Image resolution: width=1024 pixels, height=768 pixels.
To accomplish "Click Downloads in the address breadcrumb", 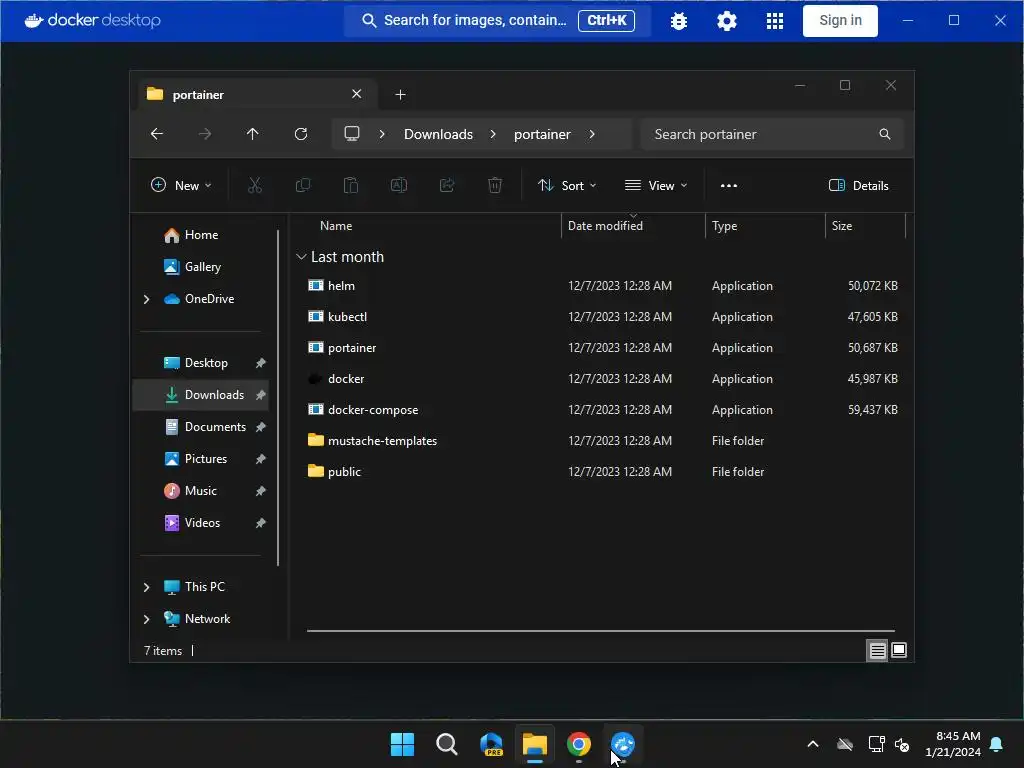I will point(438,134).
